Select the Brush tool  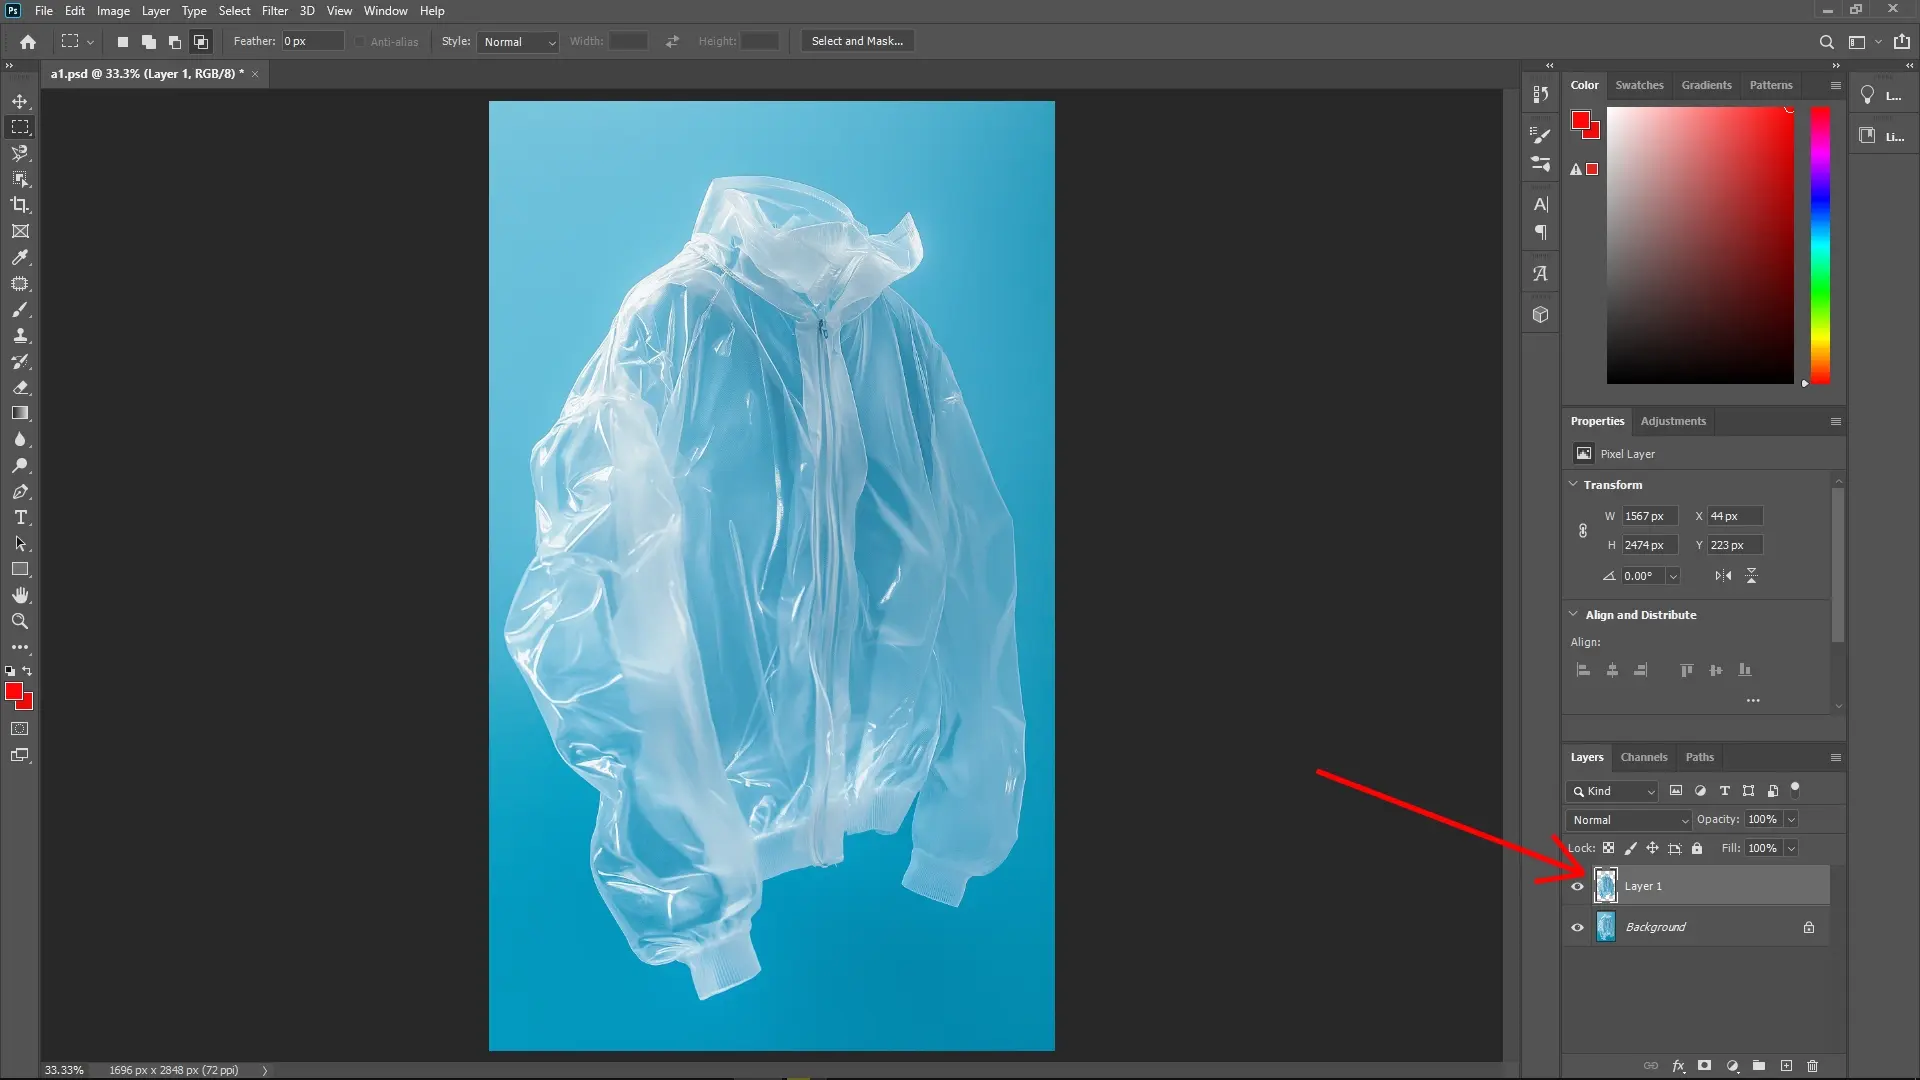[x=20, y=310]
